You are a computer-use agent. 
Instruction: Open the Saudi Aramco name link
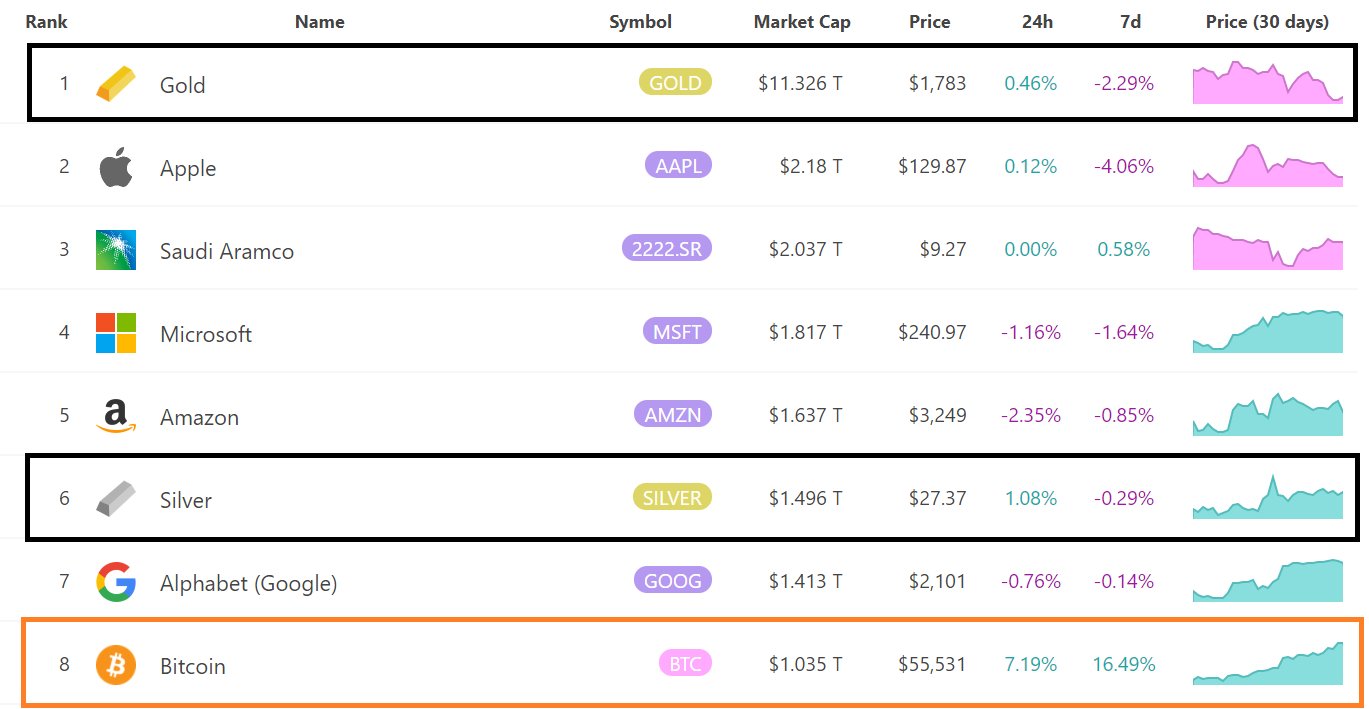point(227,251)
